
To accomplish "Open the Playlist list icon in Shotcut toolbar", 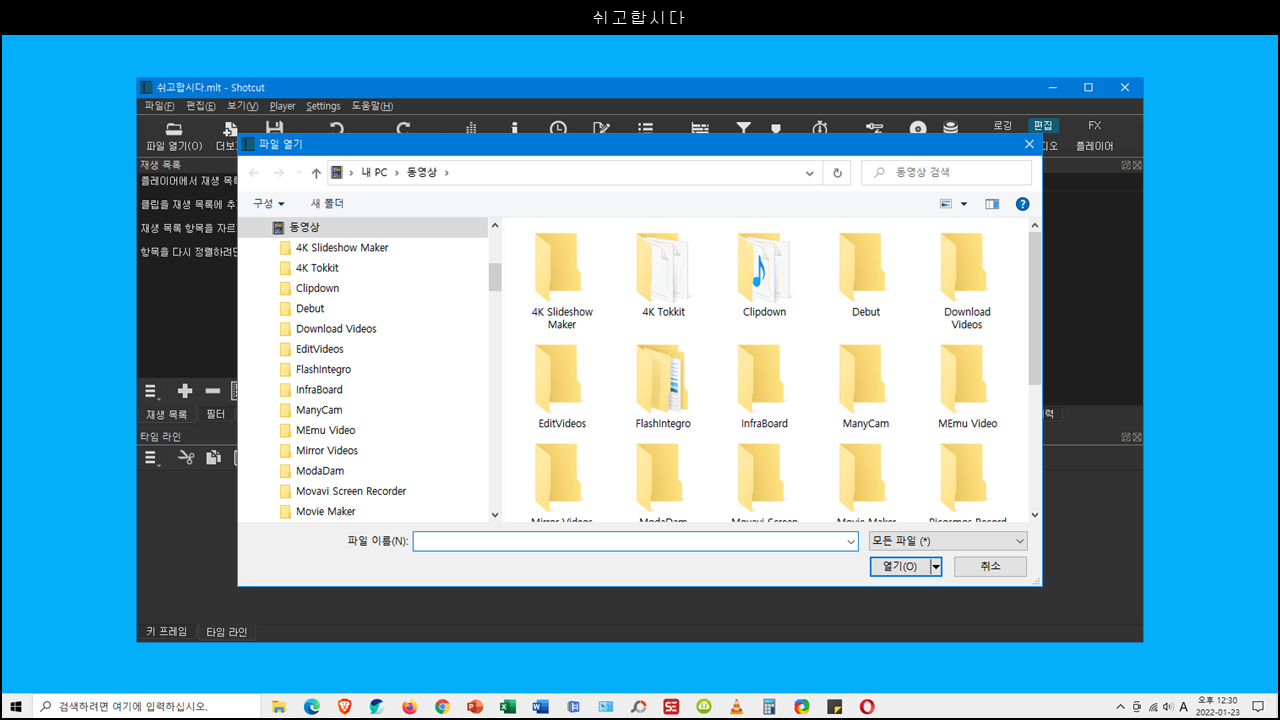I will pos(645,128).
